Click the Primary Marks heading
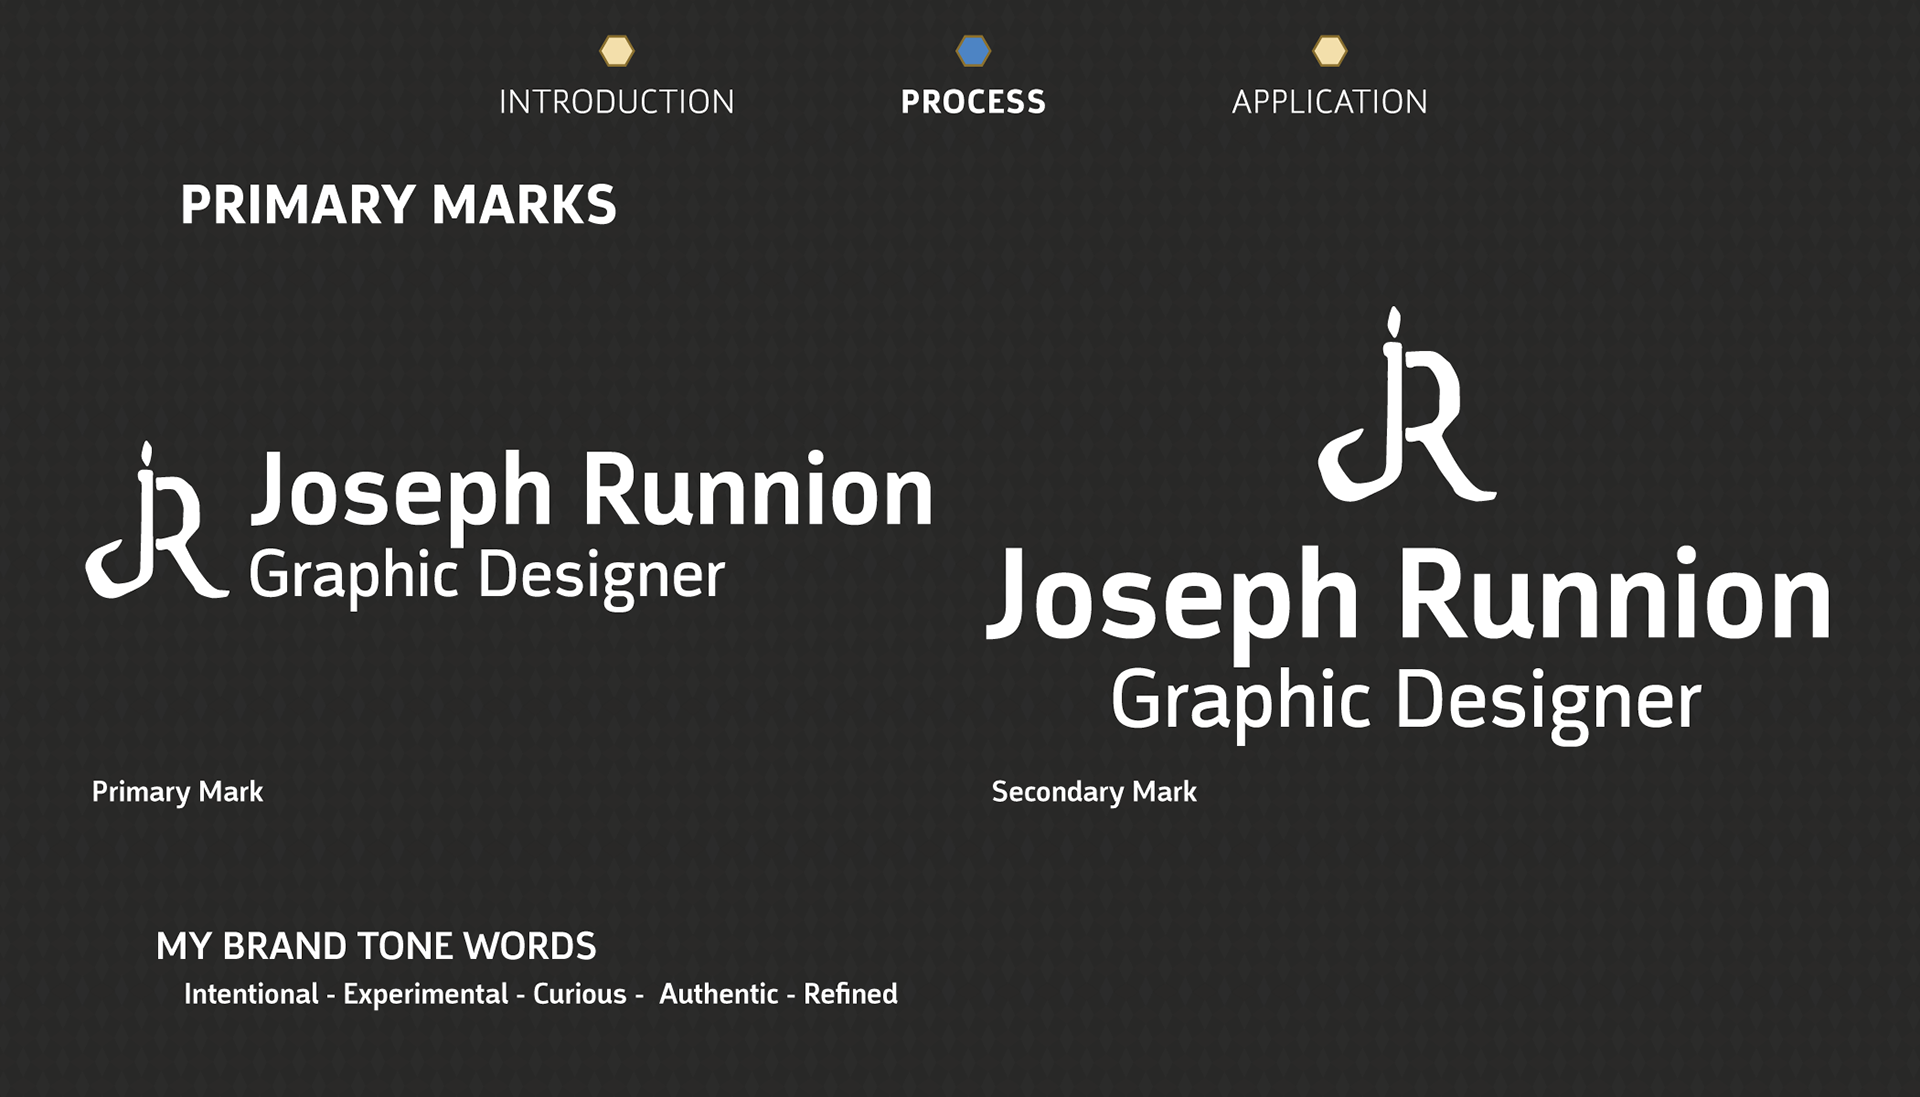This screenshot has width=1920, height=1097. pyautogui.click(x=398, y=205)
